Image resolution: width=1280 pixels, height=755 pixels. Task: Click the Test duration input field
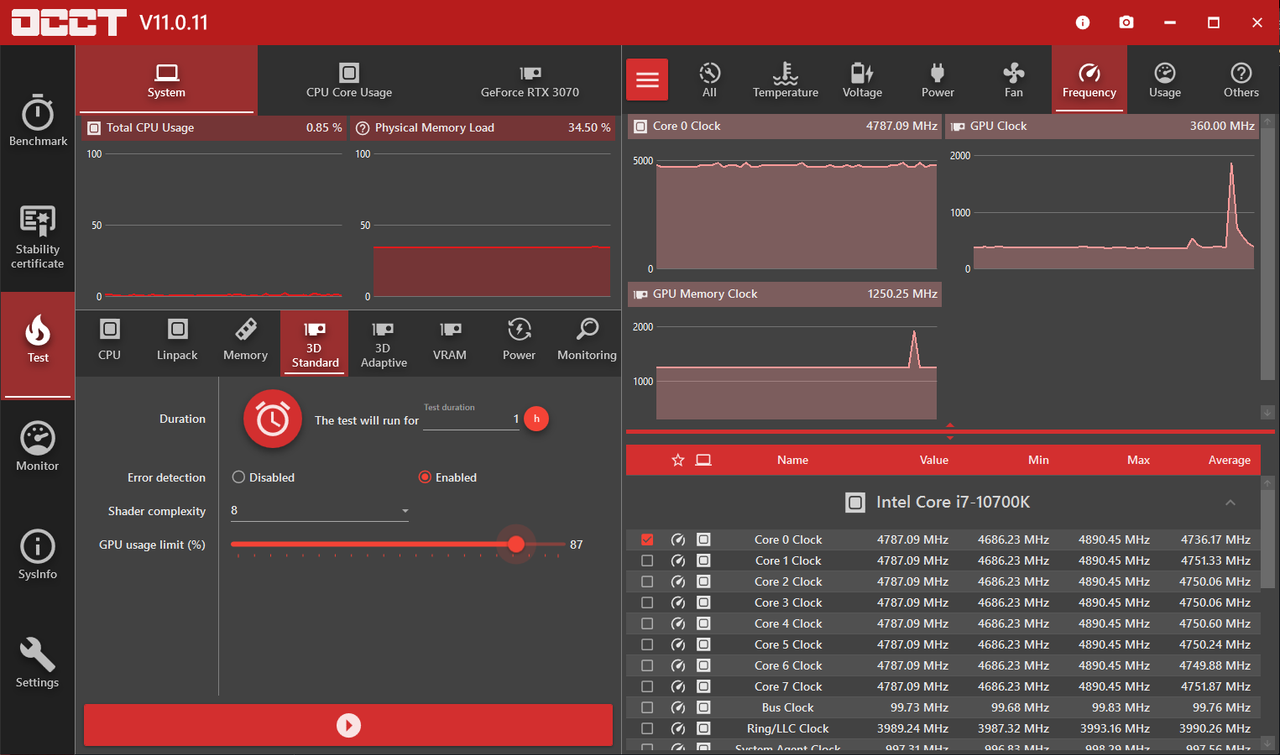tap(471, 419)
